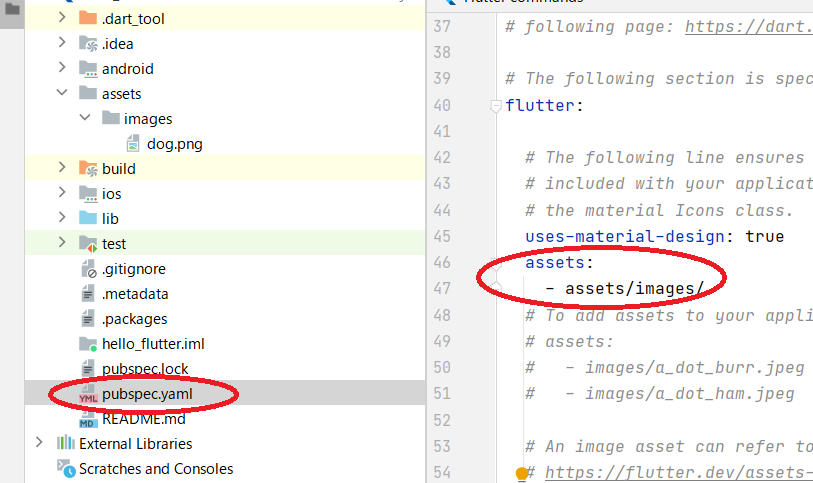The image size is (813, 483).
Task: Click the .dart_tool folder icon
Action: pyautogui.click(x=88, y=18)
